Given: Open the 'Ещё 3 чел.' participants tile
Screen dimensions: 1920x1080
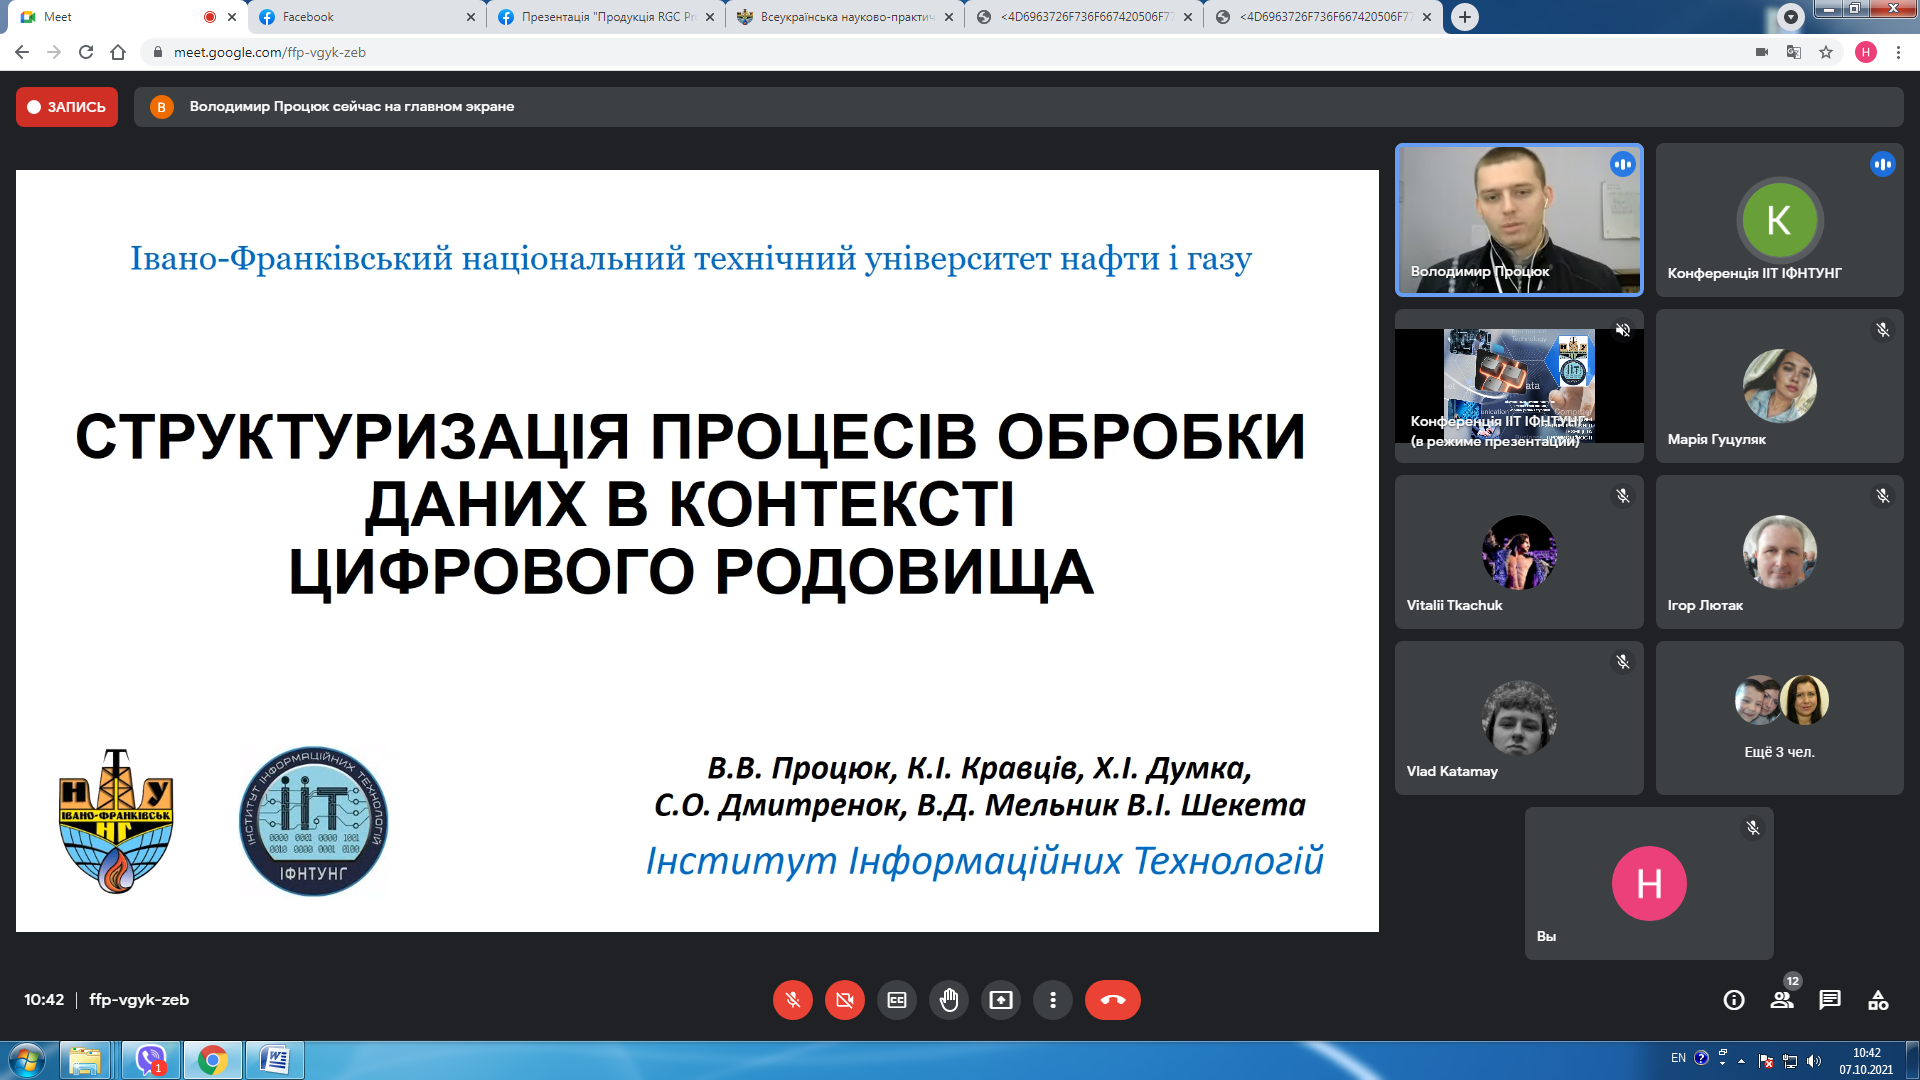Looking at the screenshot, I should click(1779, 718).
